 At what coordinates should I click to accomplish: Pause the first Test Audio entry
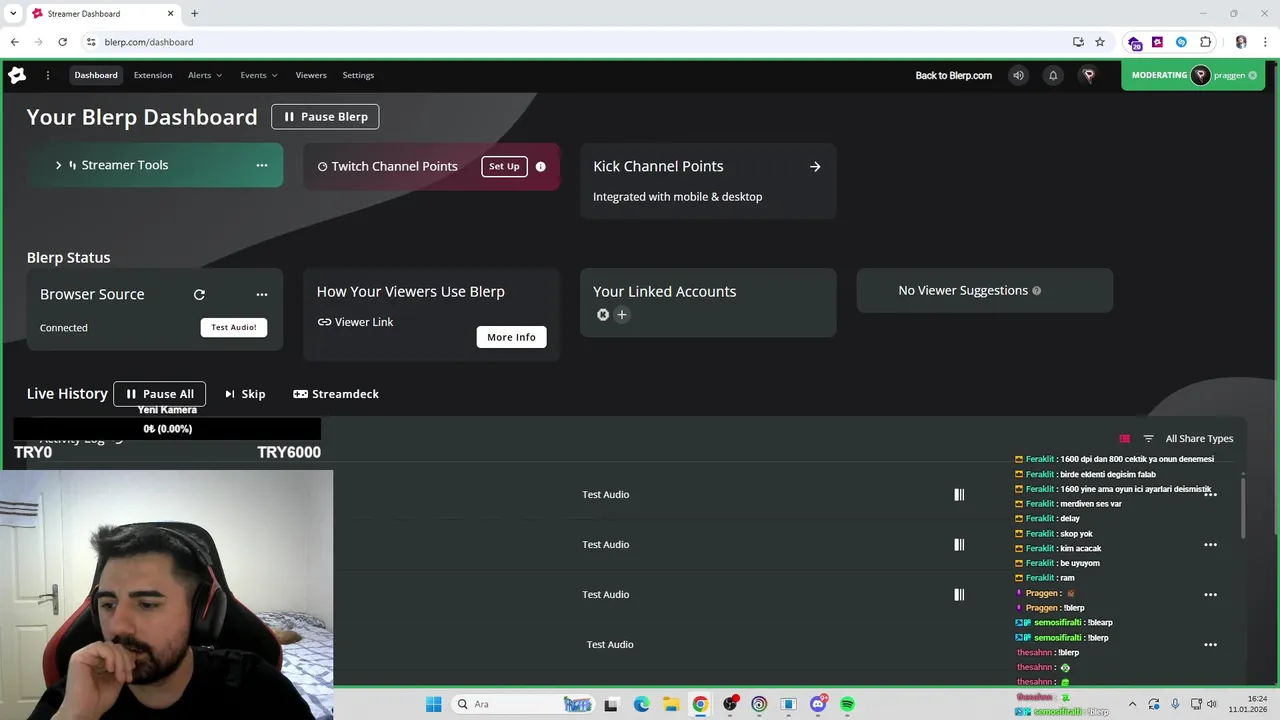point(959,494)
